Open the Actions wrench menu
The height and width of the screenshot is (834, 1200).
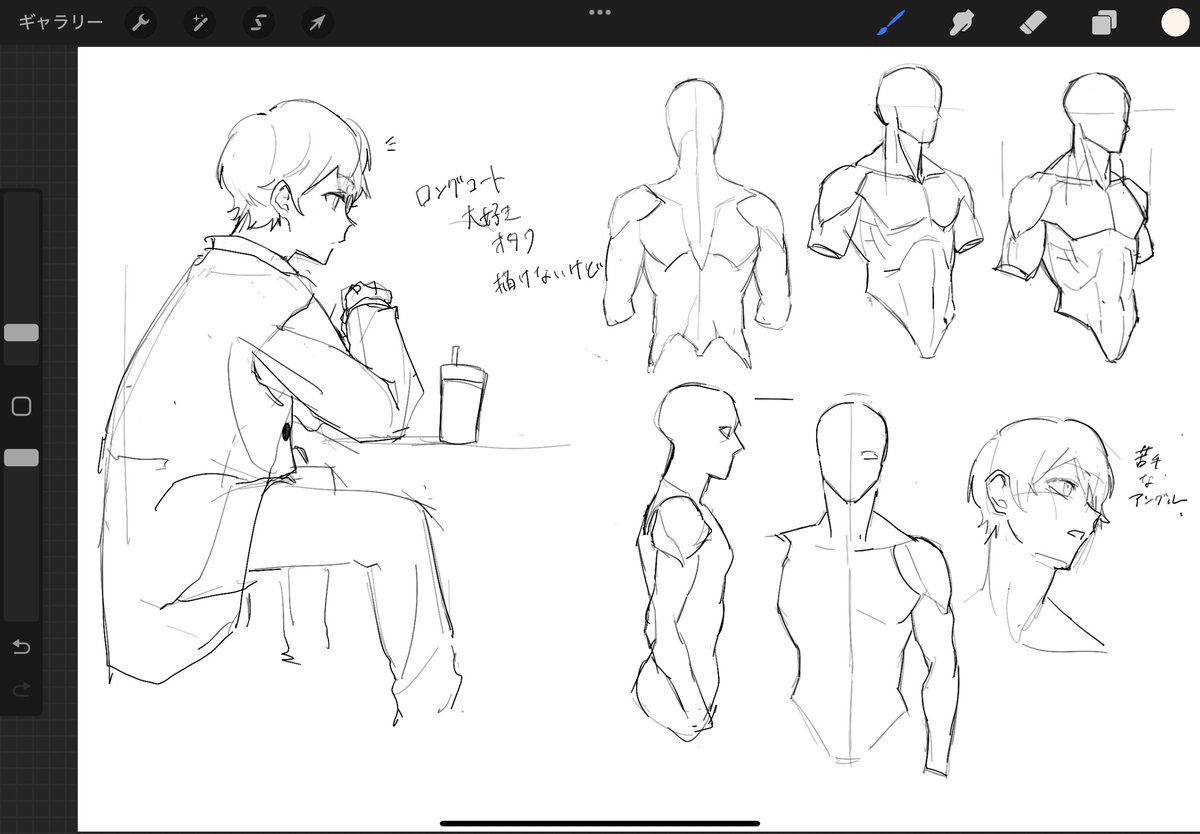141,22
